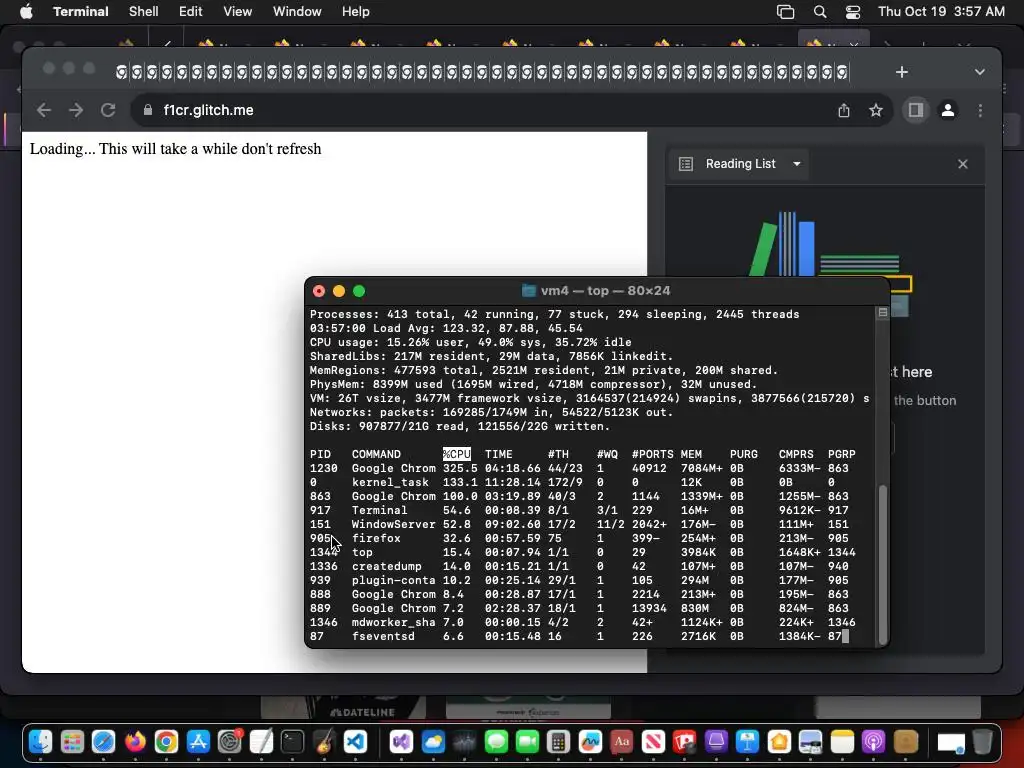This screenshot has width=1024, height=768.
Task: Click the terminal scrollback marker icon
Action: [882, 313]
